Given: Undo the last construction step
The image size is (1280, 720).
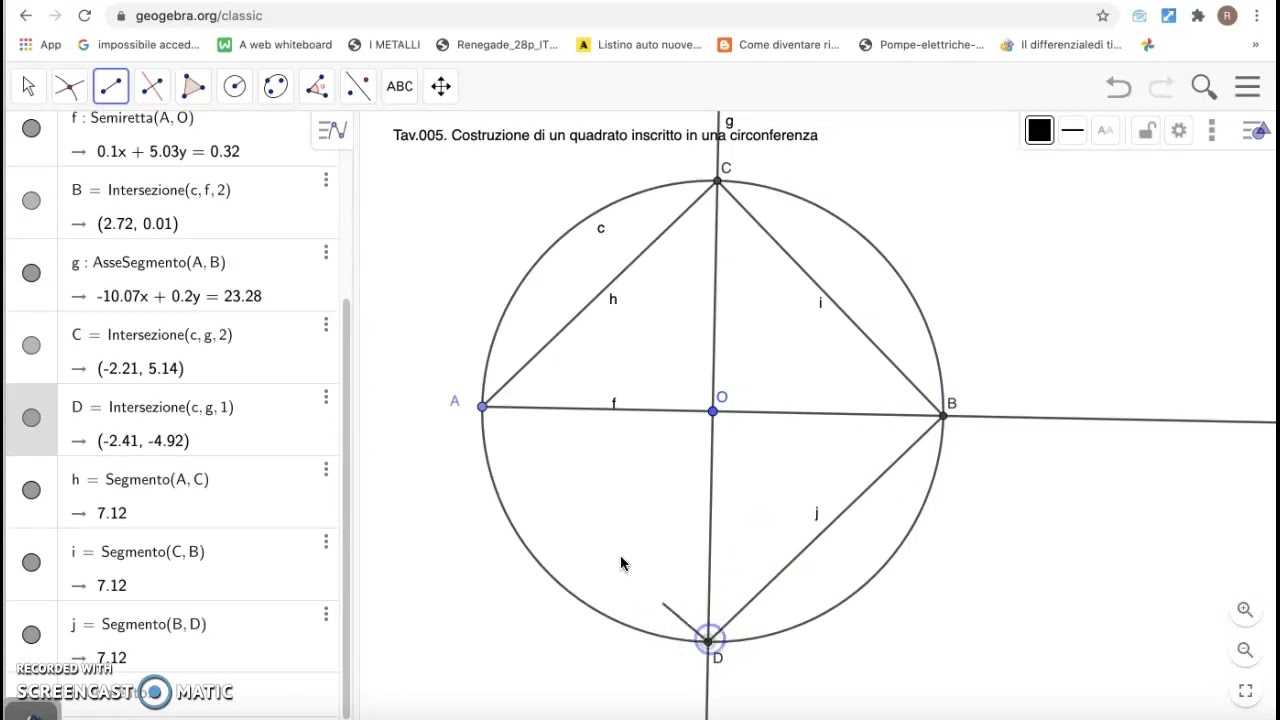Looking at the screenshot, I should (x=1118, y=87).
